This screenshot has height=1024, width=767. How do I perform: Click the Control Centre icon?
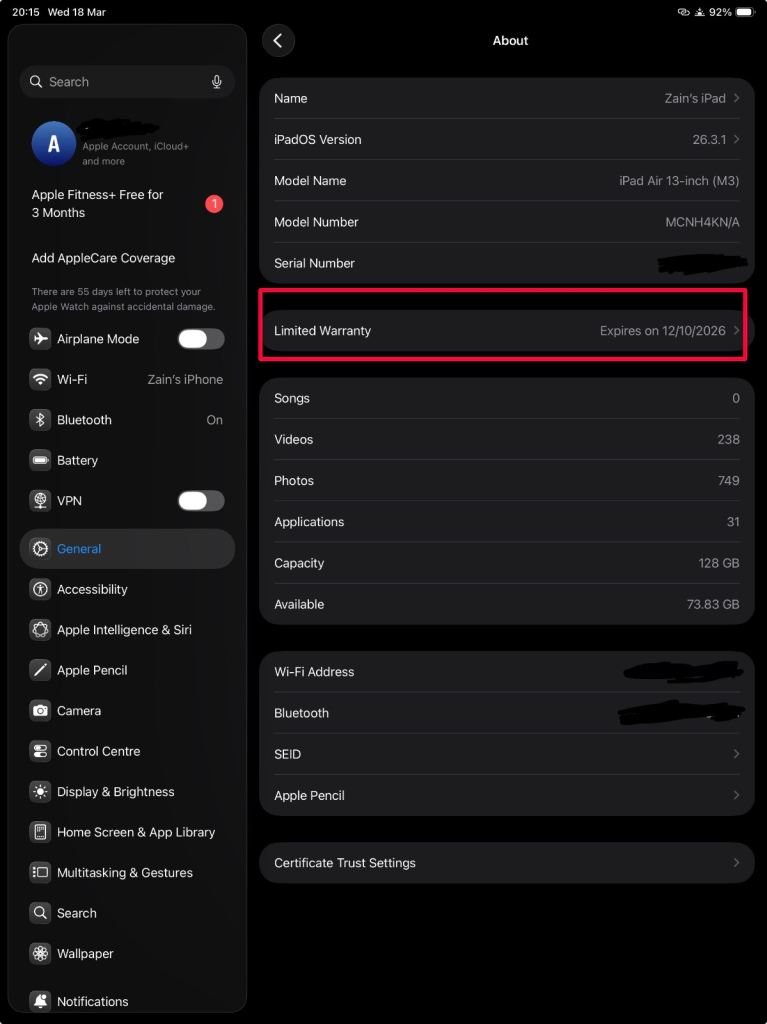pyautogui.click(x=40, y=751)
